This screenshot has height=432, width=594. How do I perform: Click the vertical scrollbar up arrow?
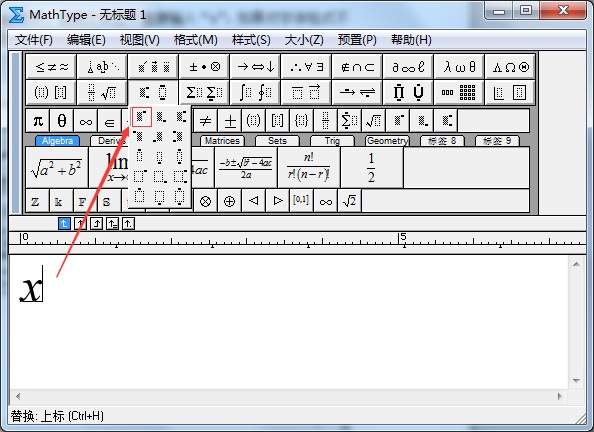(x=576, y=264)
